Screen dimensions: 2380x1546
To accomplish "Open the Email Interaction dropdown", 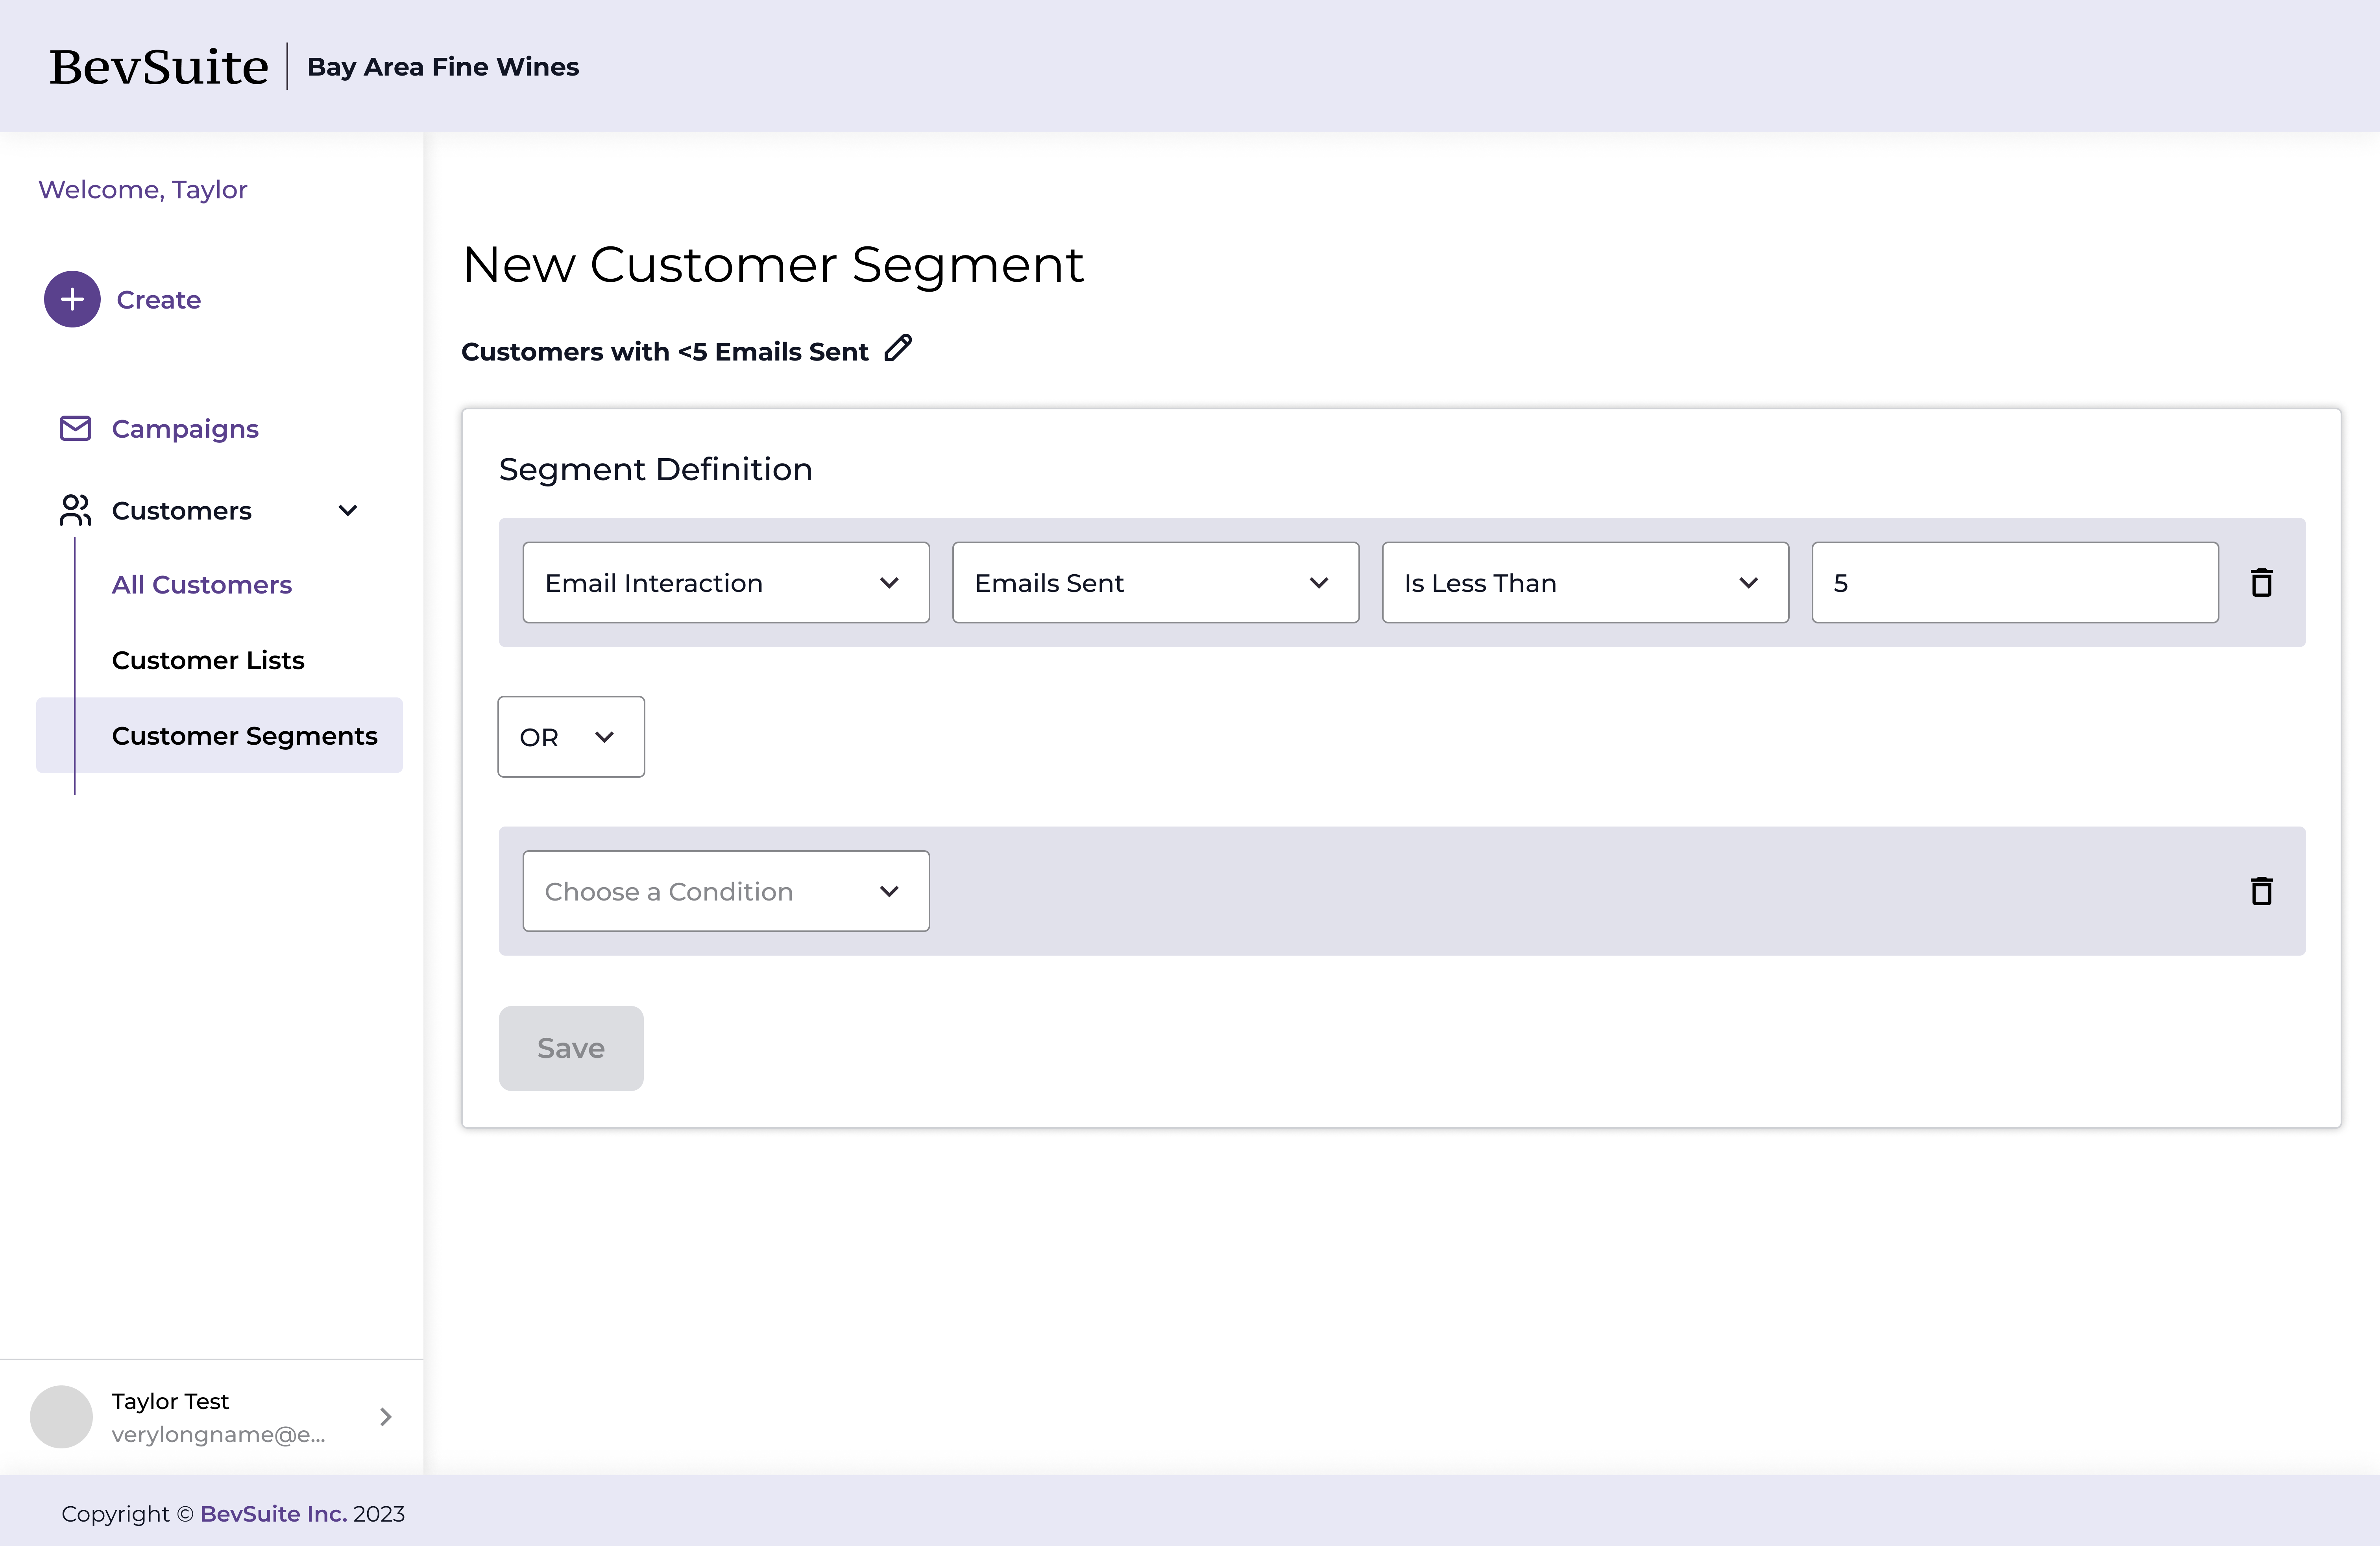I will click(726, 583).
